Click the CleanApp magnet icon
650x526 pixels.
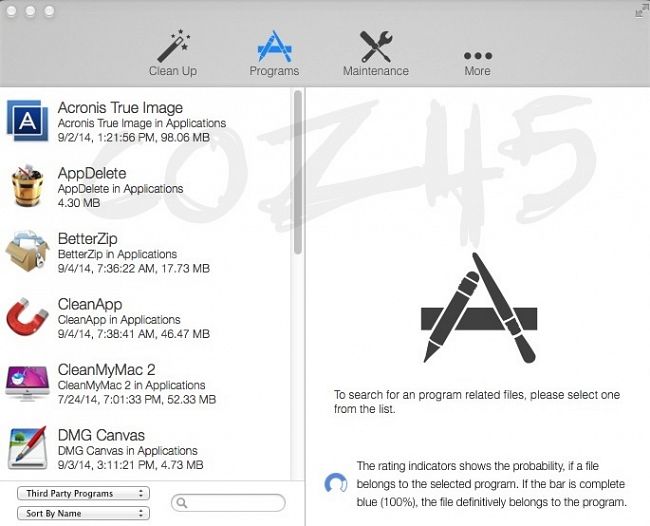tap(27, 317)
